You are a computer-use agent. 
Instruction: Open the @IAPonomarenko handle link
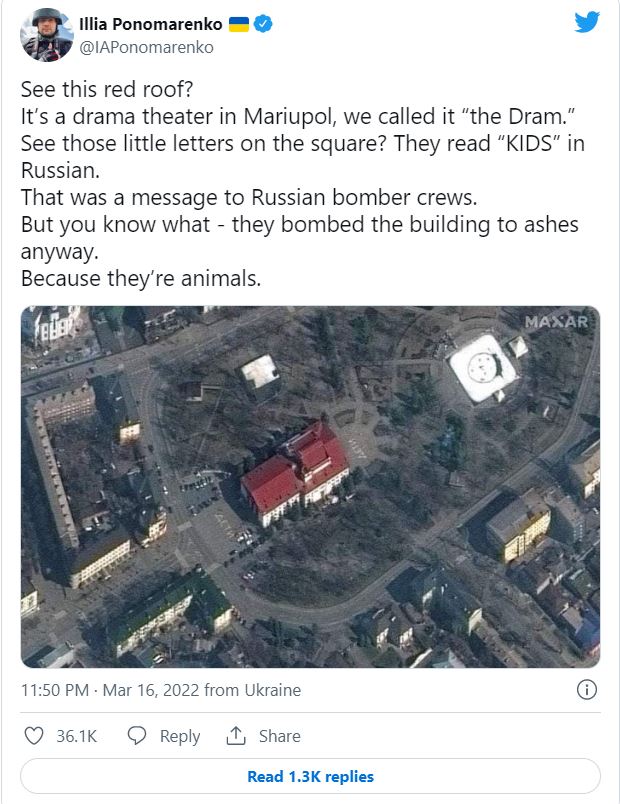click(x=146, y=46)
